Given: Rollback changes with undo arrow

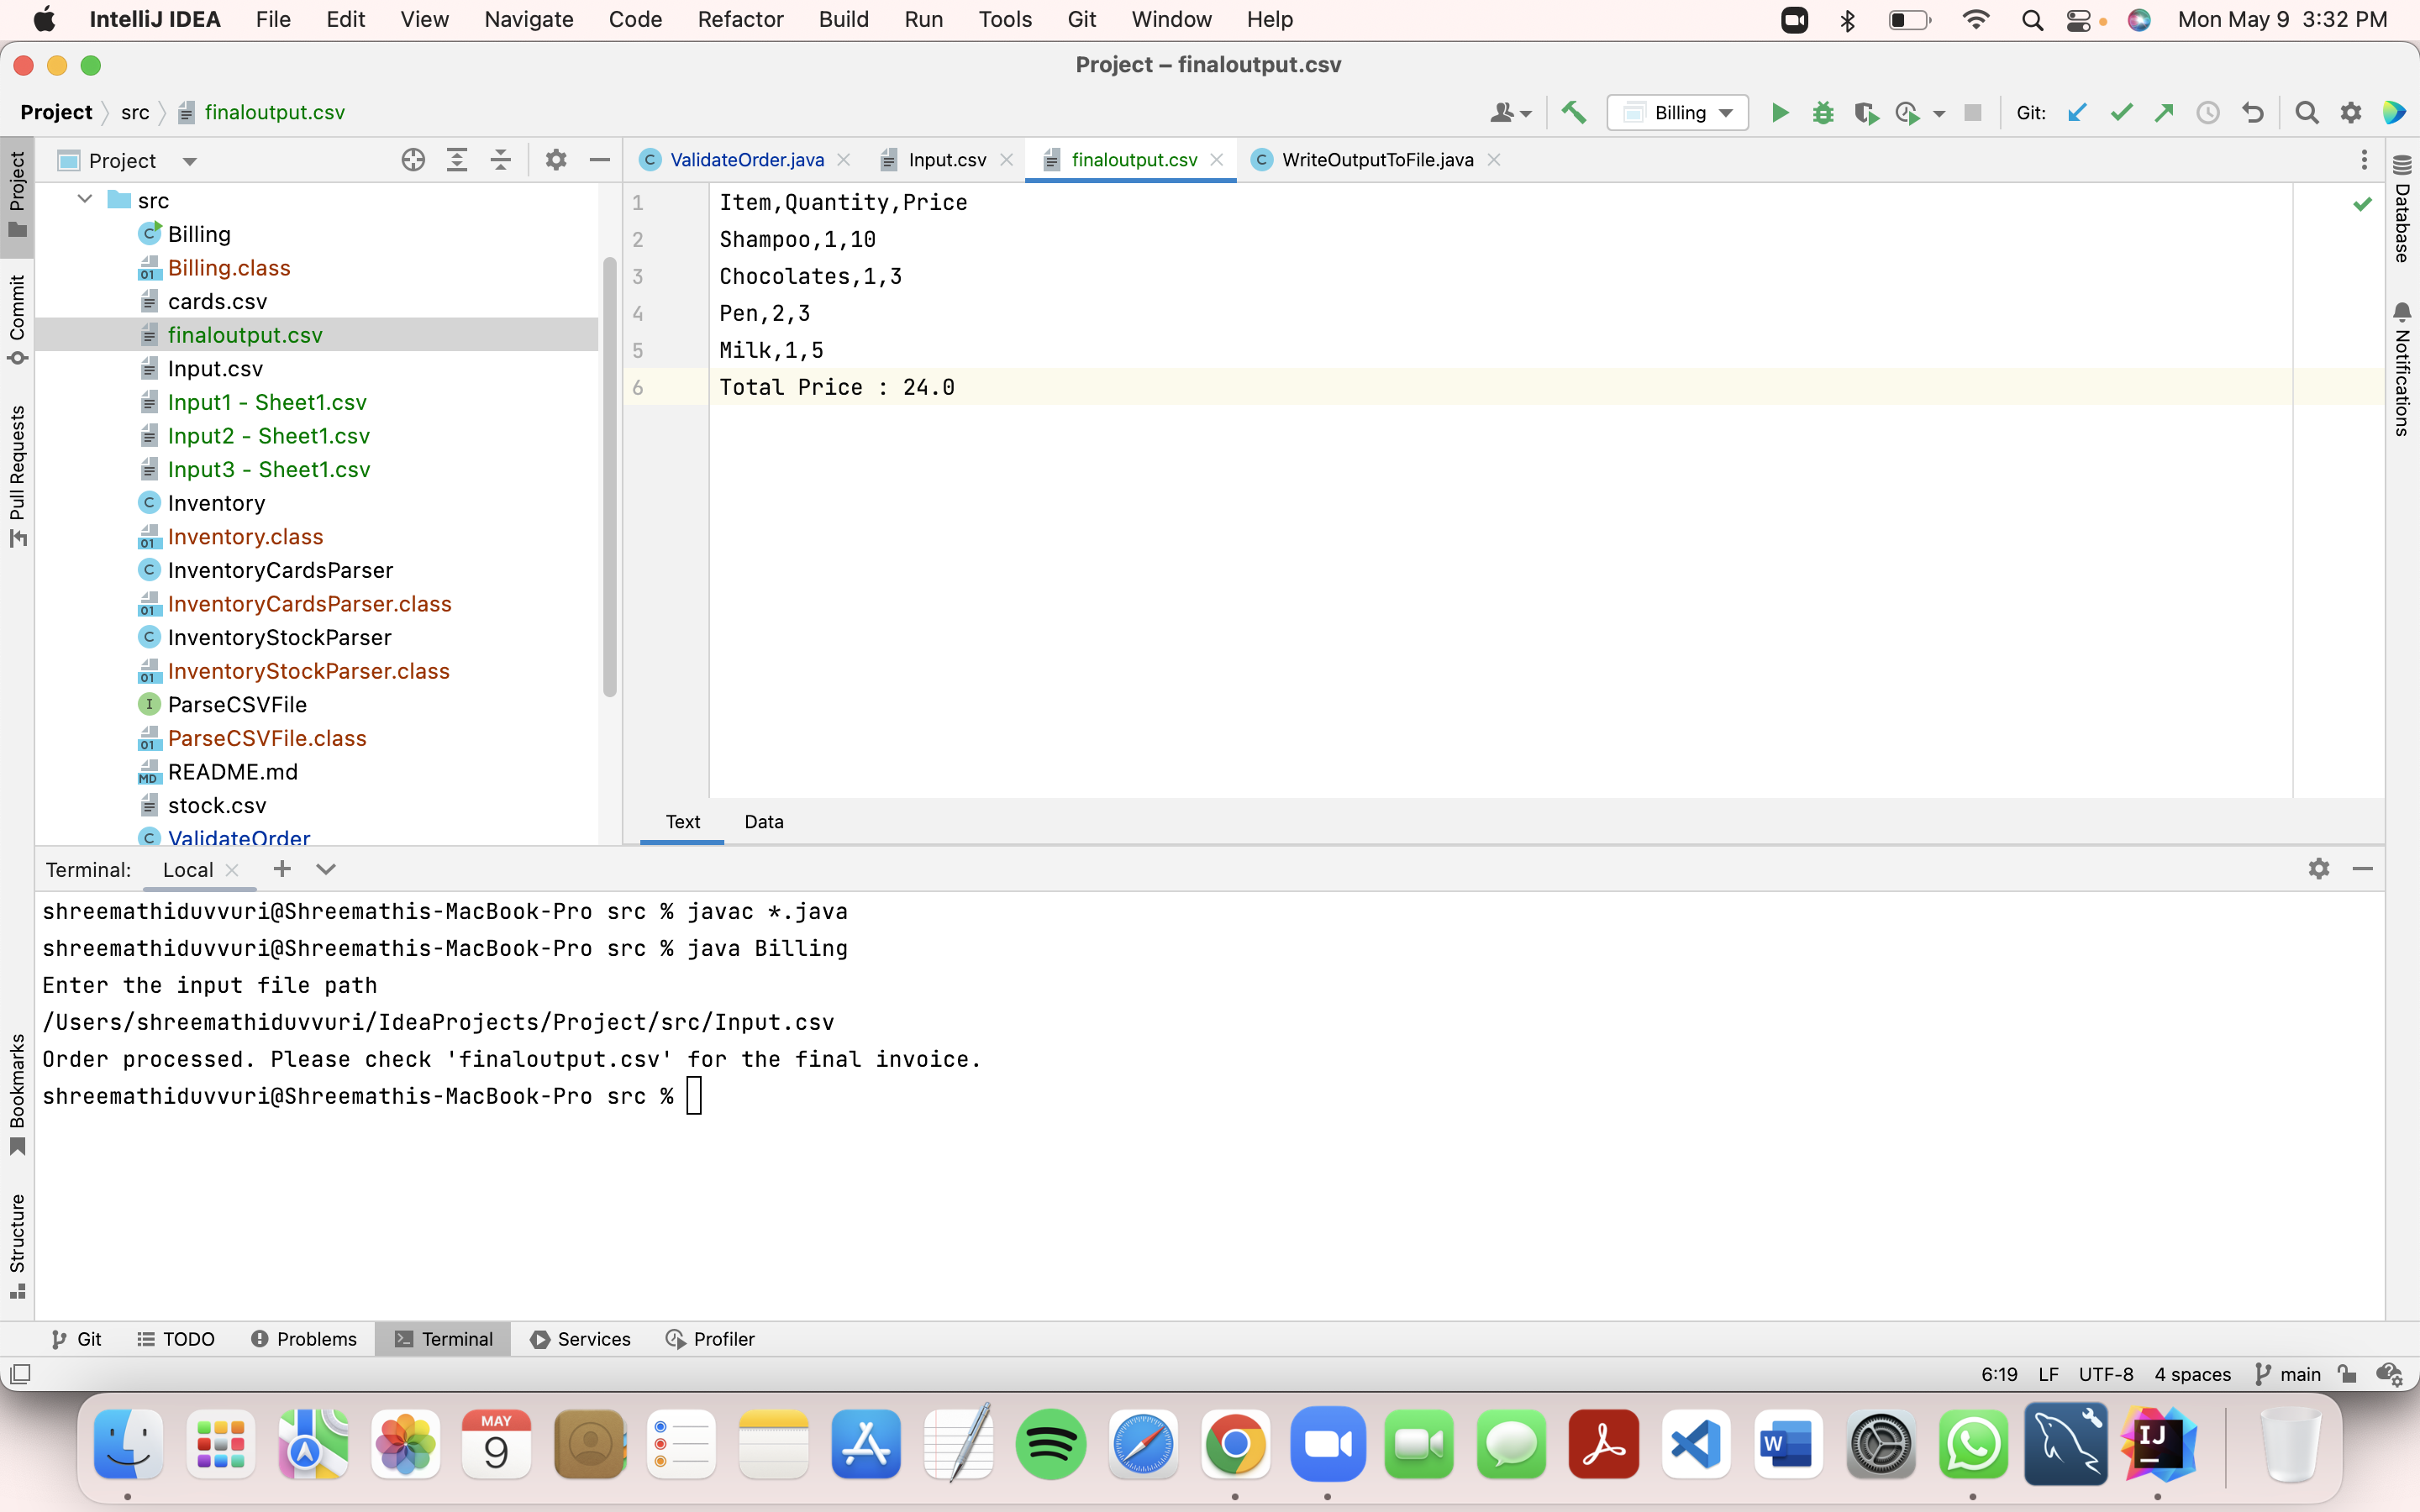Looking at the screenshot, I should click(x=2252, y=113).
